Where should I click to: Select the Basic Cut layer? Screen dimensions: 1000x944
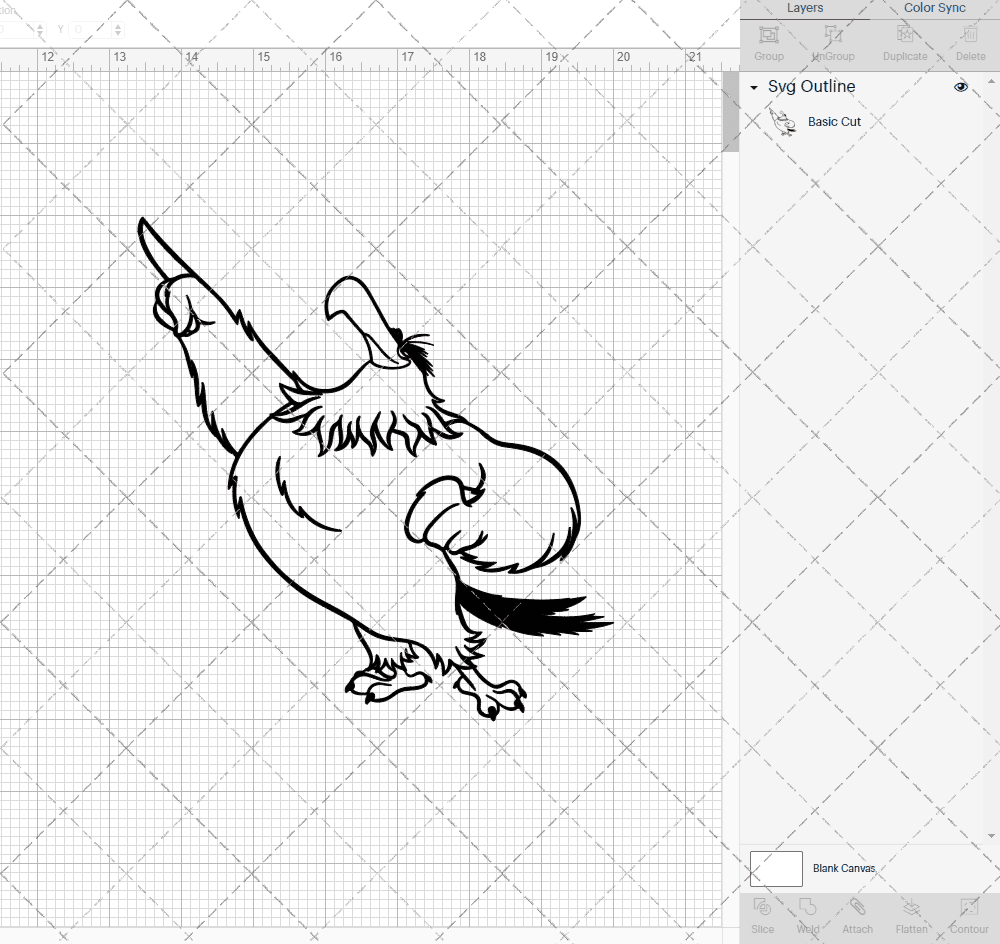click(x=835, y=121)
